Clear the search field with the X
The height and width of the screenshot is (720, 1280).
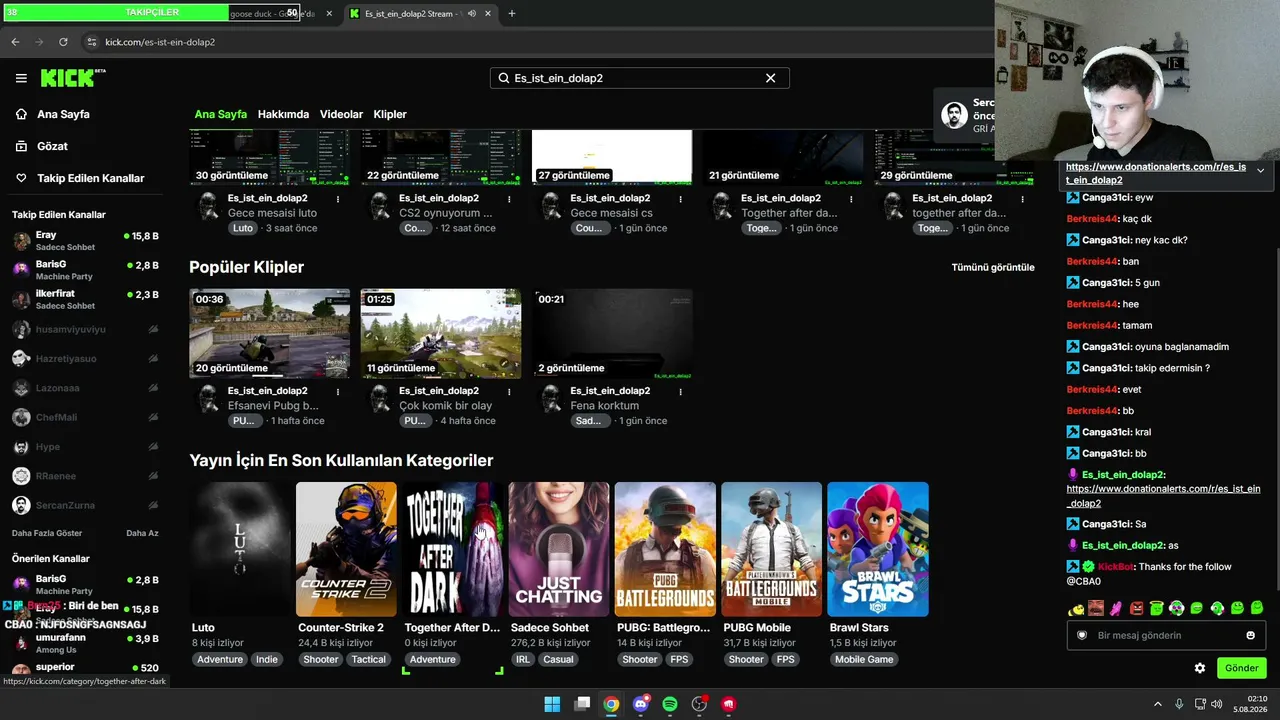[x=770, y=78]
